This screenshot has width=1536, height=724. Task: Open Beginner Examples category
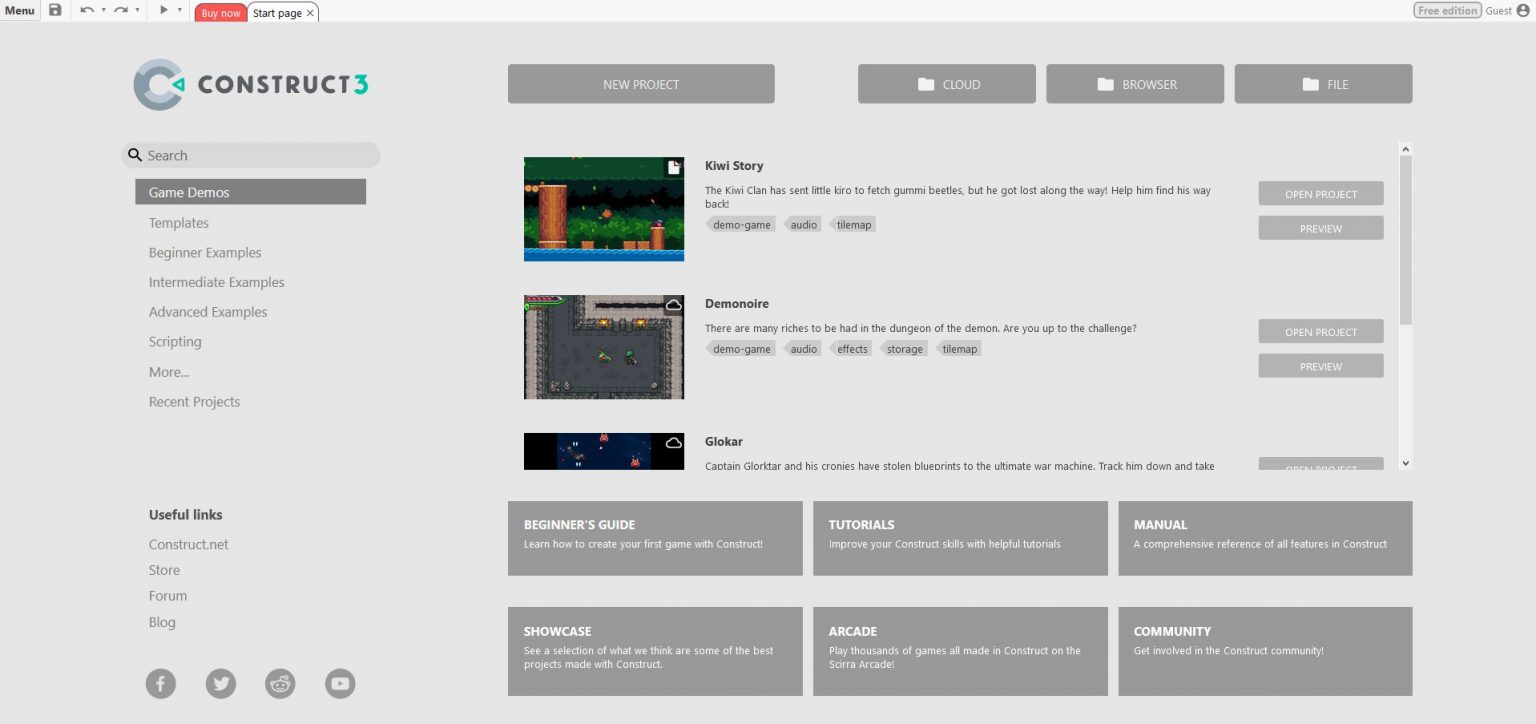pyautogui.click(x=205, y=253)
